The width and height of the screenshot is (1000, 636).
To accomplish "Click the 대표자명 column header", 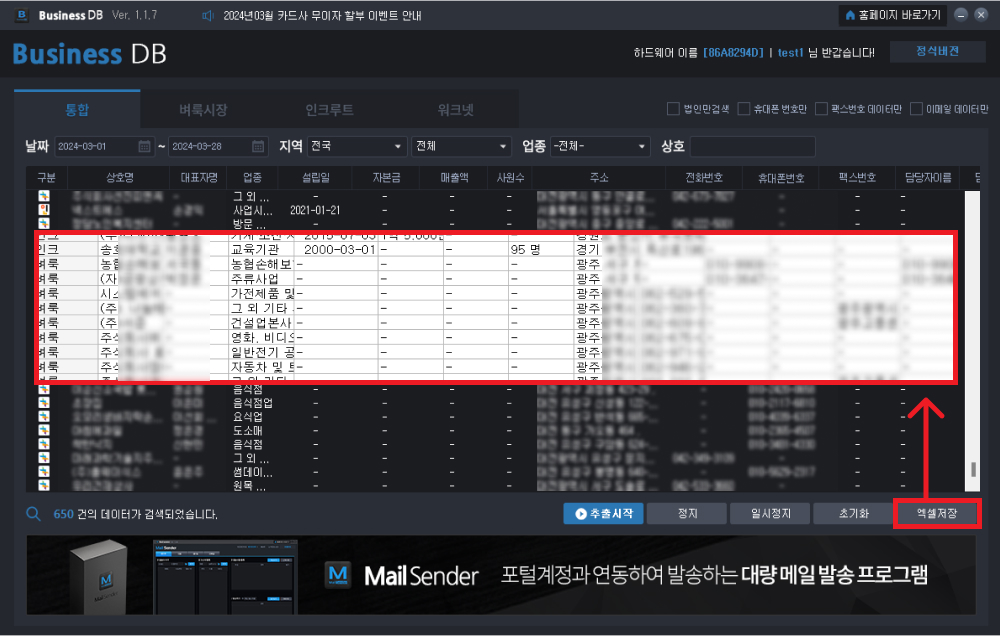I will 199,177.
